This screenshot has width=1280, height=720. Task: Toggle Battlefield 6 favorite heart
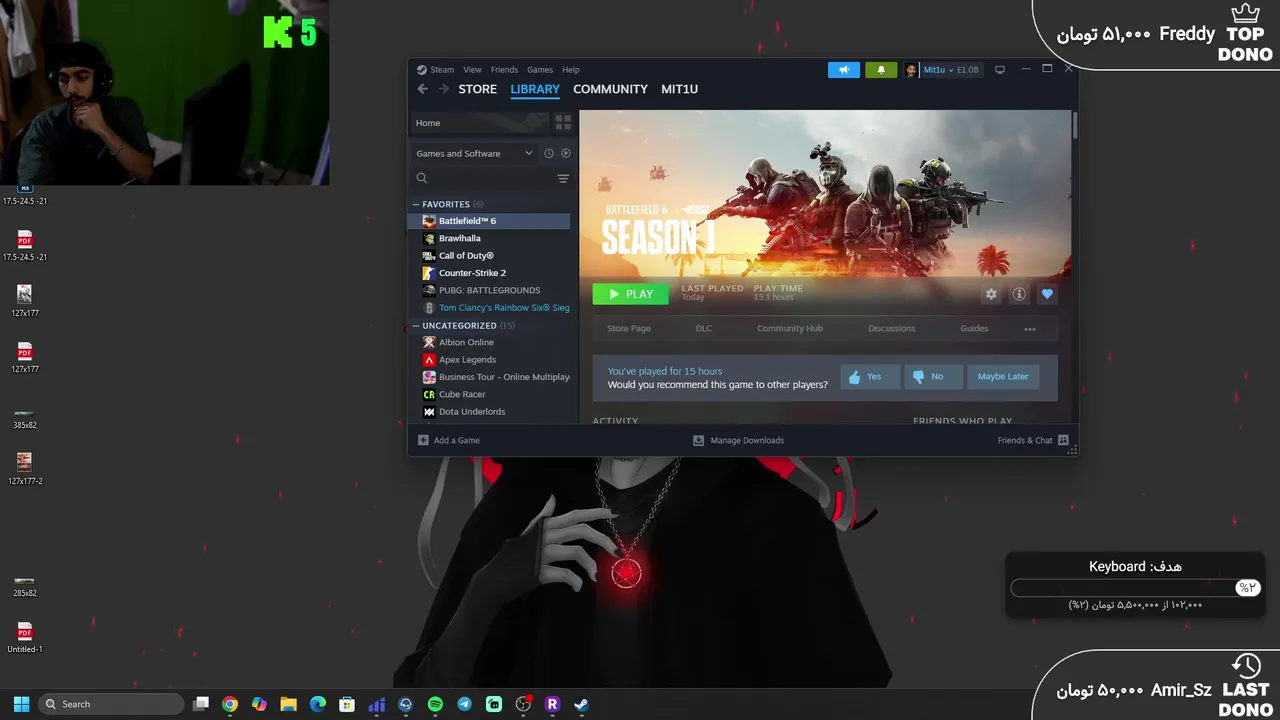(x=1047, y=294)
